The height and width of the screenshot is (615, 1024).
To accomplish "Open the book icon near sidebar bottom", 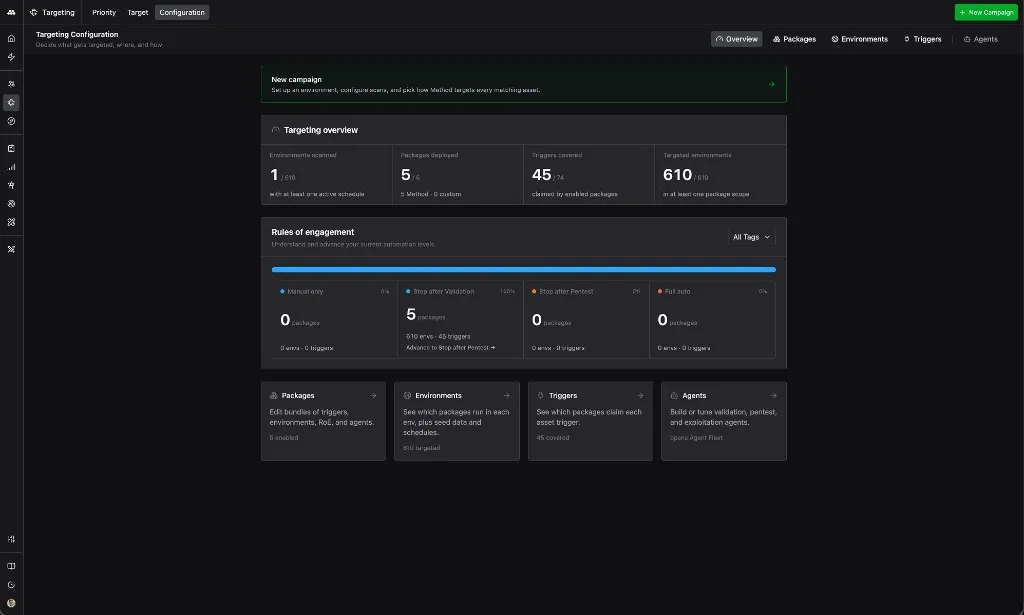I will coord(11,567).
